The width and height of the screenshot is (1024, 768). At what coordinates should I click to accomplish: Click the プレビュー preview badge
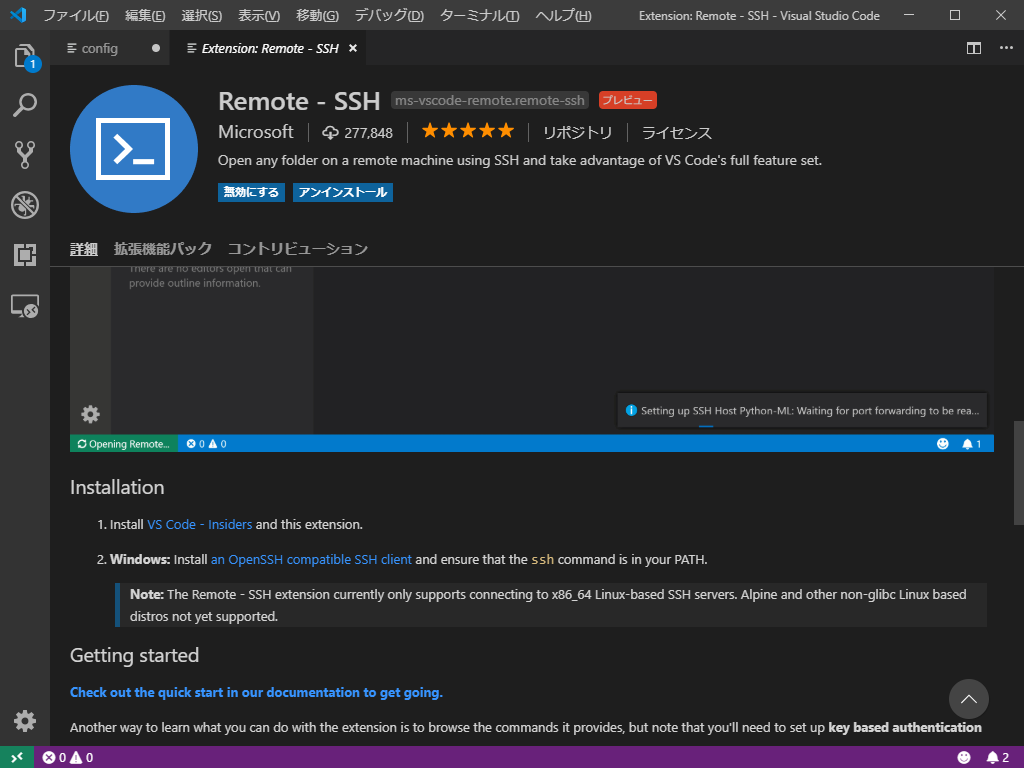[628, 100]
